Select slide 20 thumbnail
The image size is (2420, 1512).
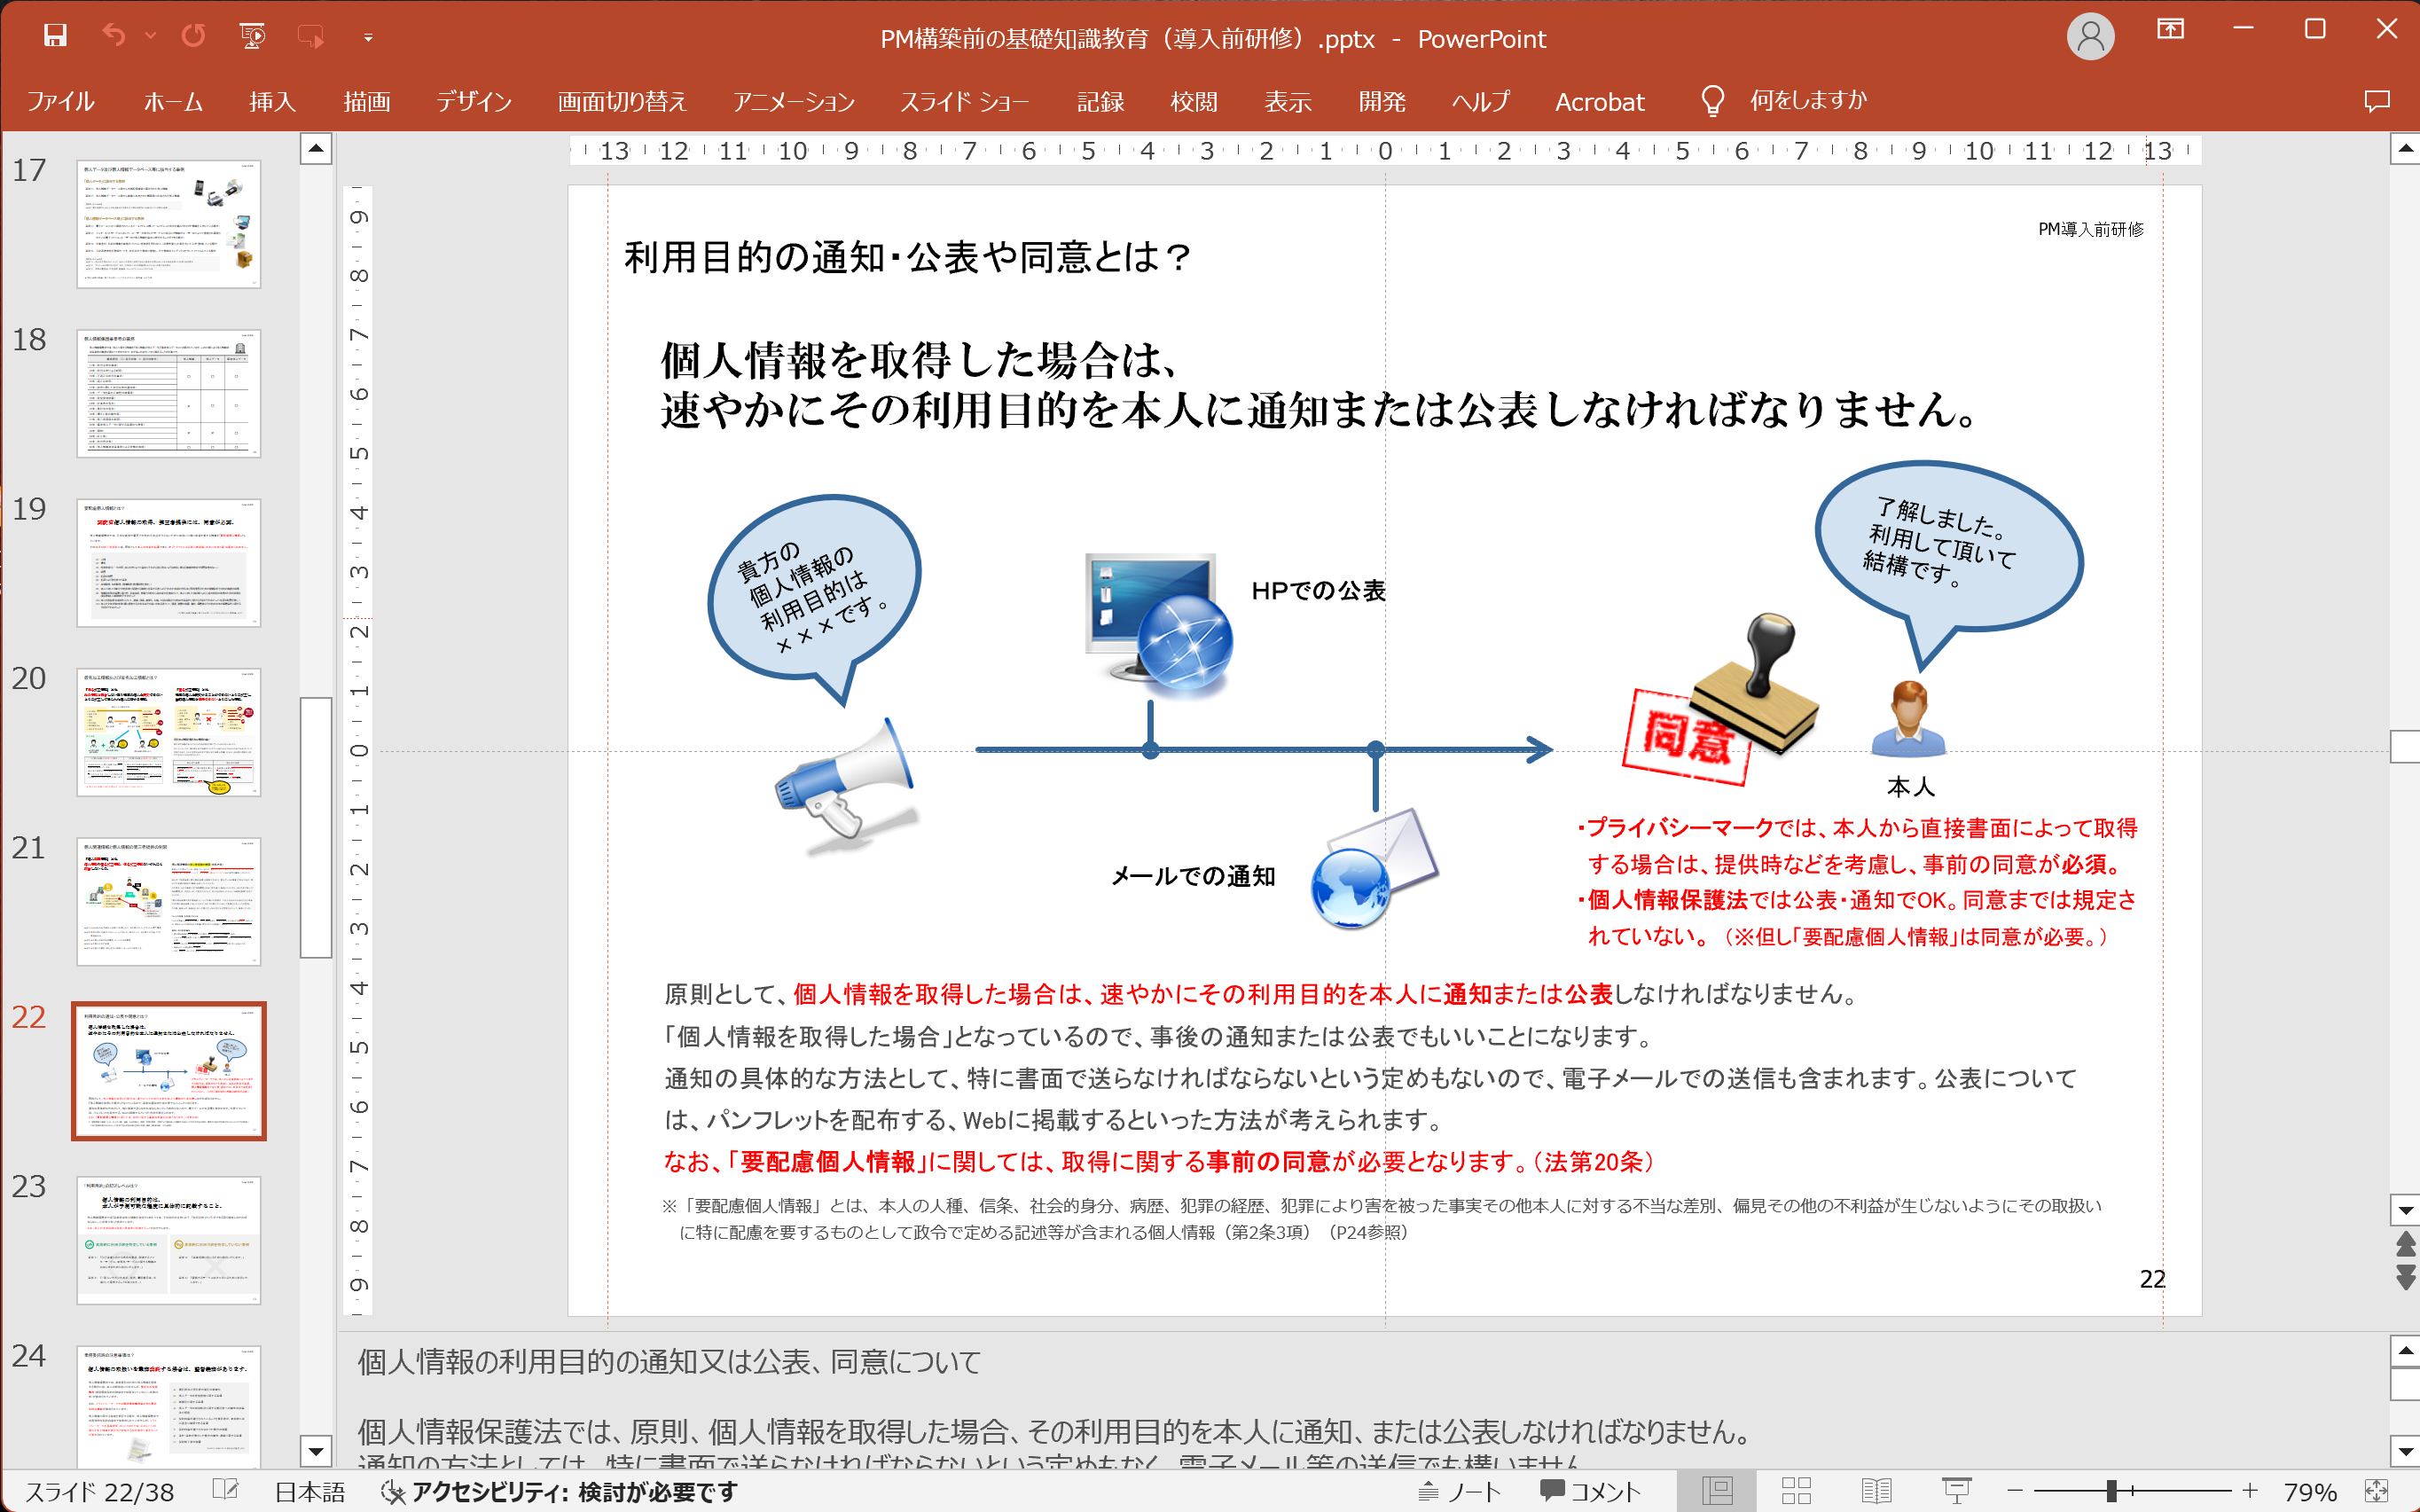[x=169, y=732]
